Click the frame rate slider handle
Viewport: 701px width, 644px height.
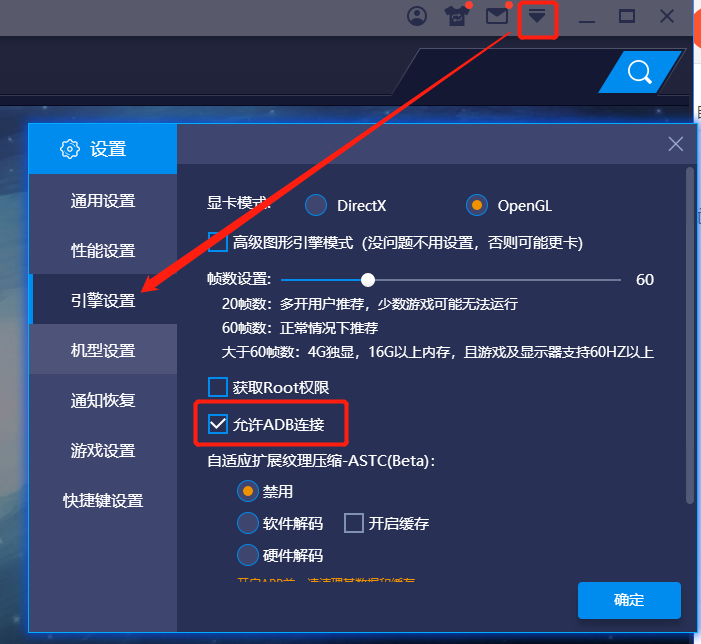(x=368, y=280)
